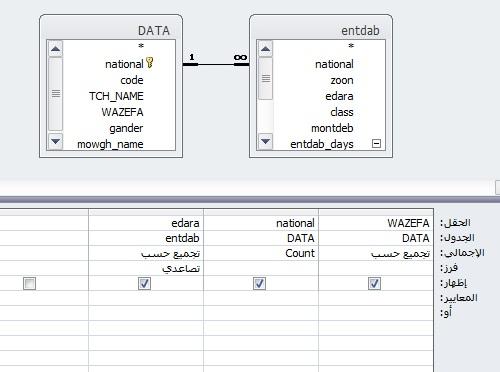Click Criteria cell under national column

(x=261, y=298)
